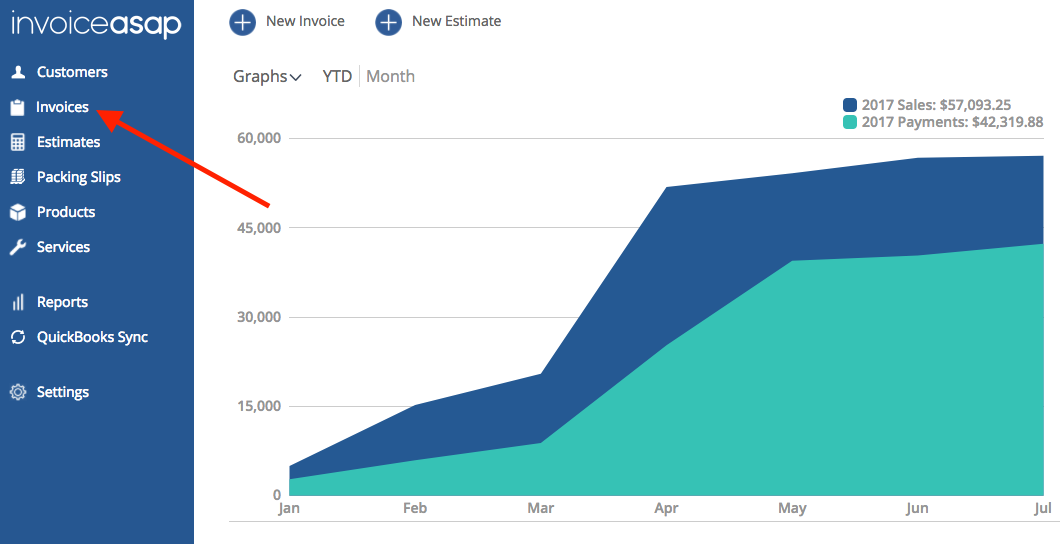Click the New Estimate plus icon
Viewport: 1060px width, 544px height.
tap(388, 21)
